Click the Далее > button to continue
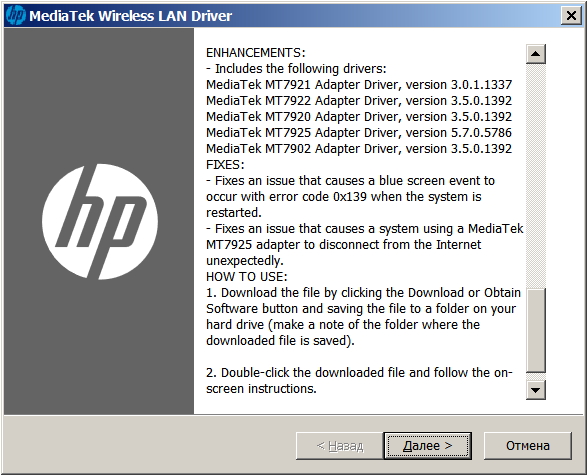This screenshot has height=476, width=588. [x=428, y=446]
